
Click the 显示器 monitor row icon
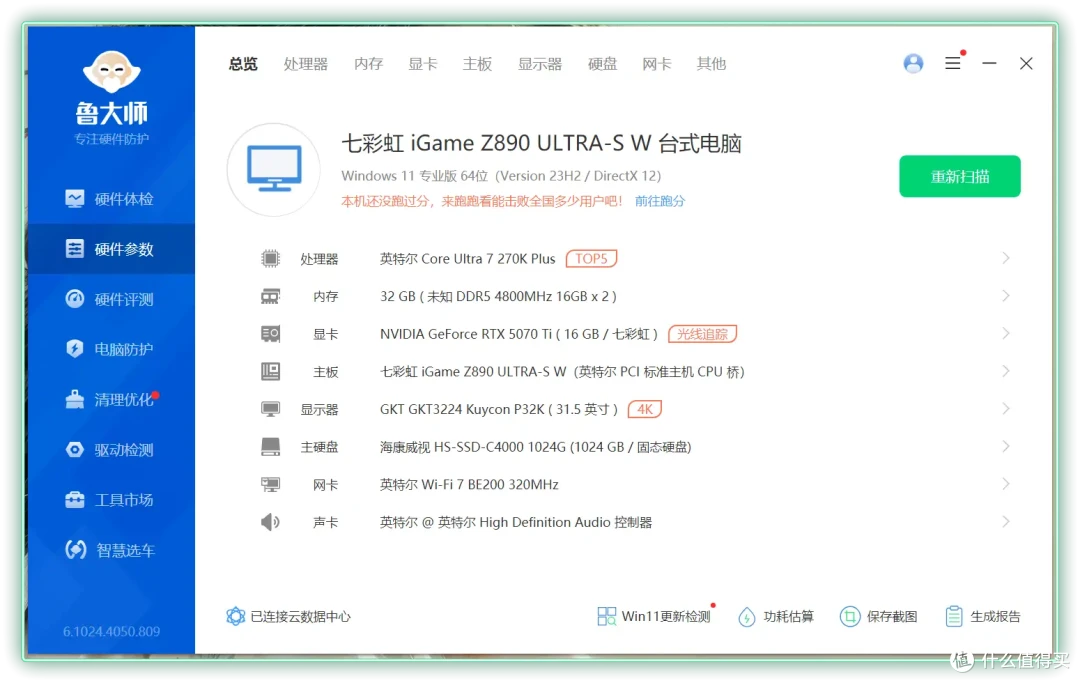pyautogui.click(x=270, y=410)
